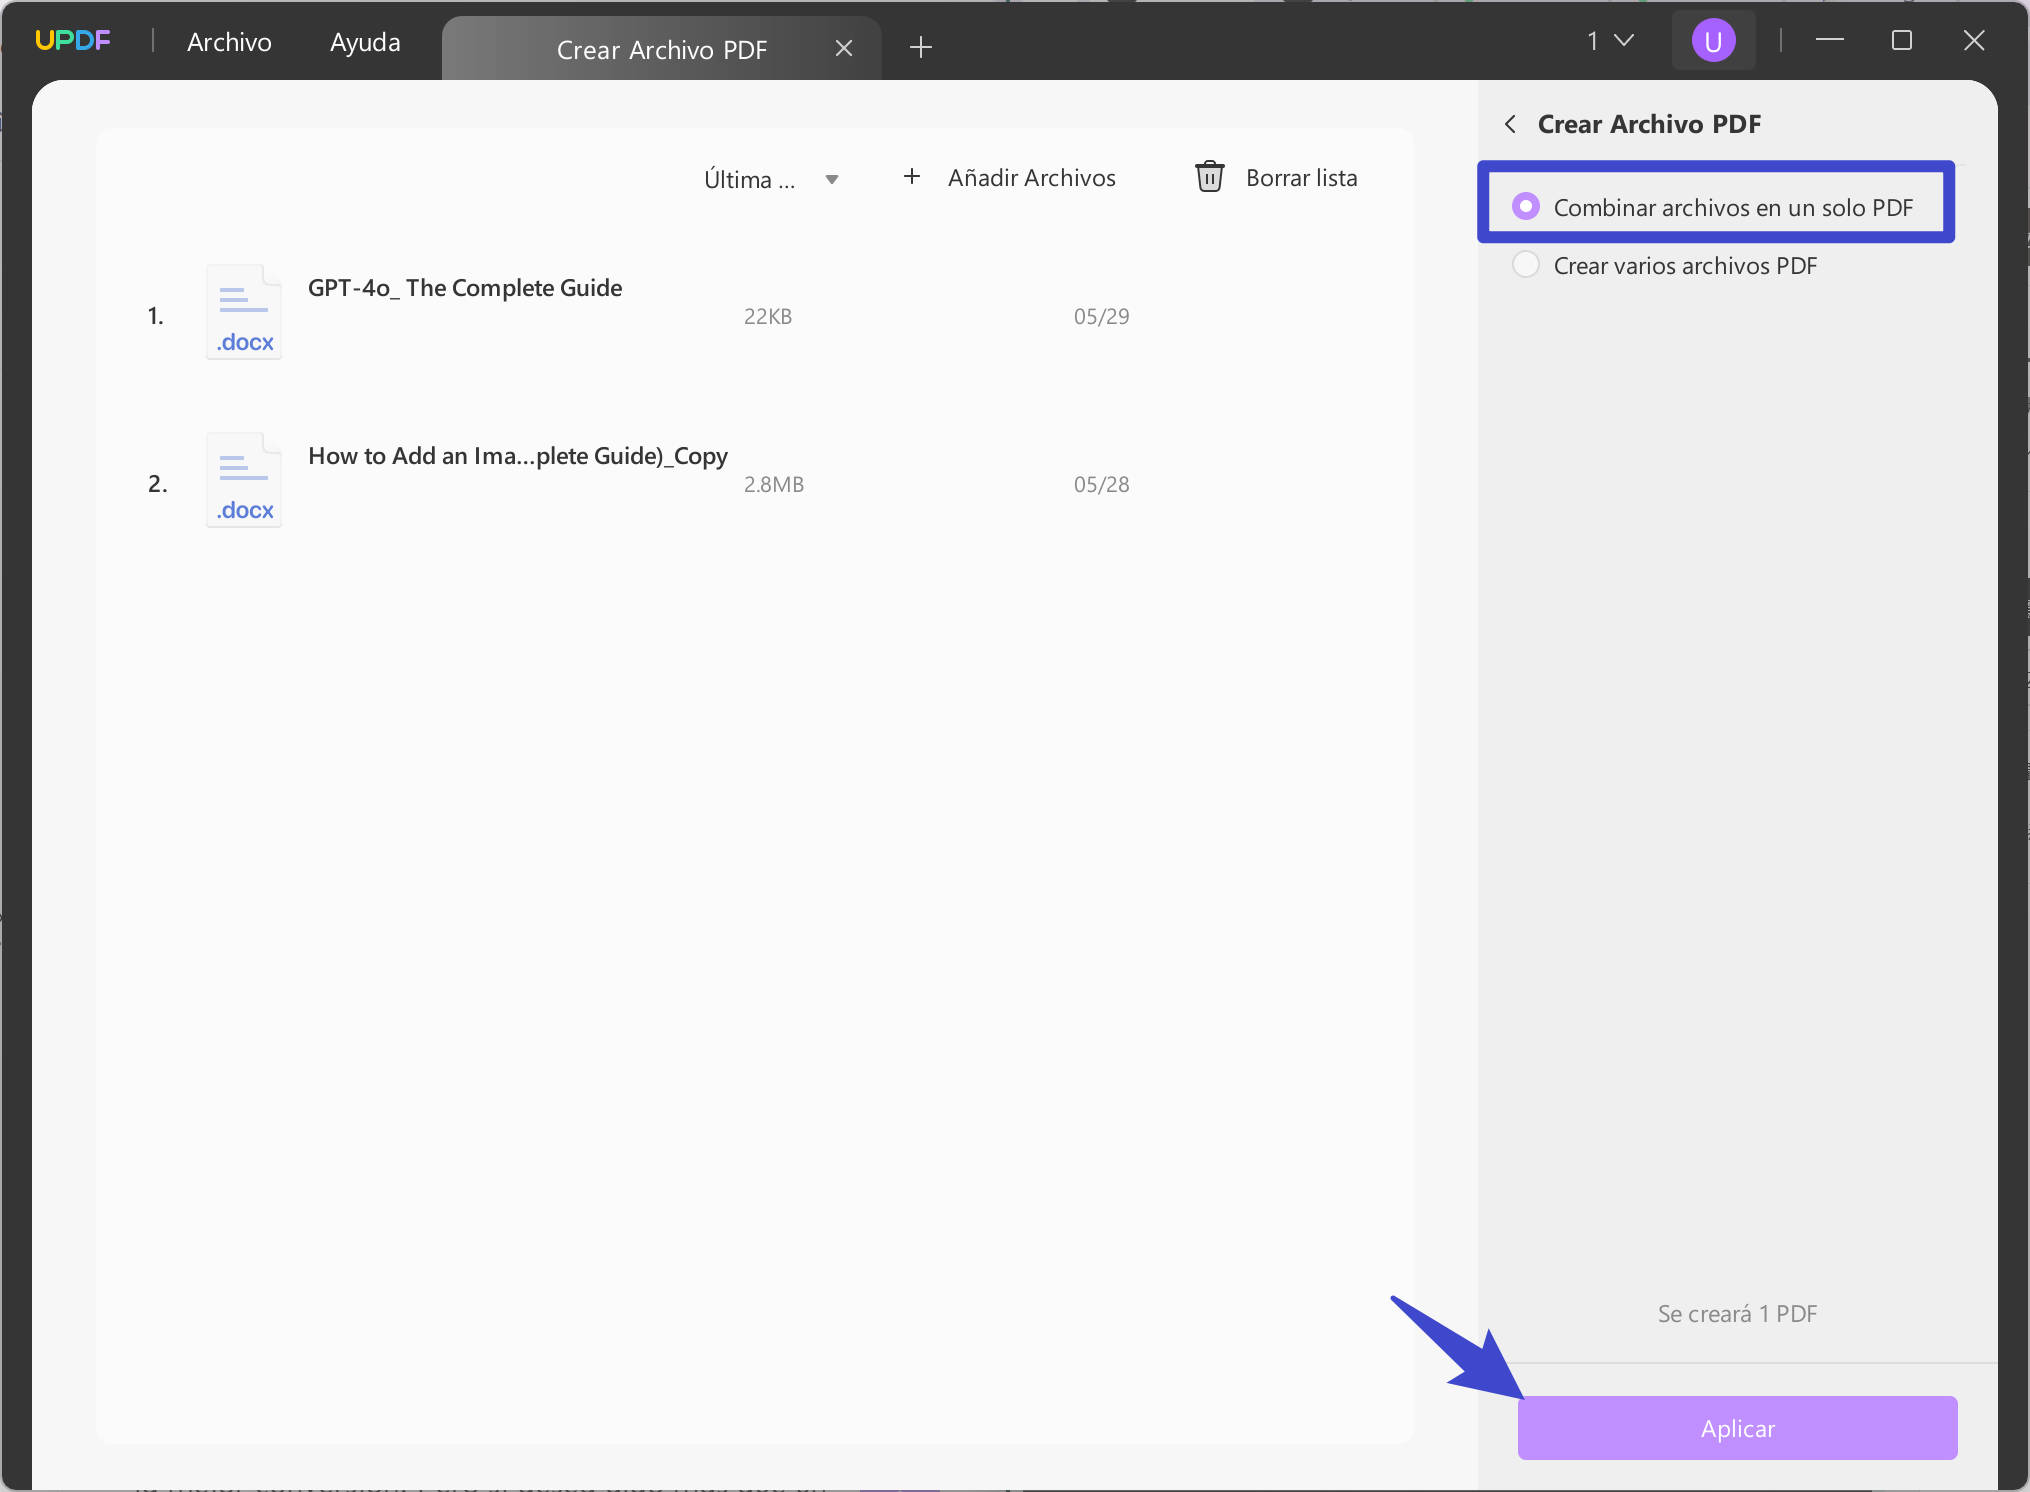Click the Aplicar button

pyautogui.click(x=1736, y=1427)
